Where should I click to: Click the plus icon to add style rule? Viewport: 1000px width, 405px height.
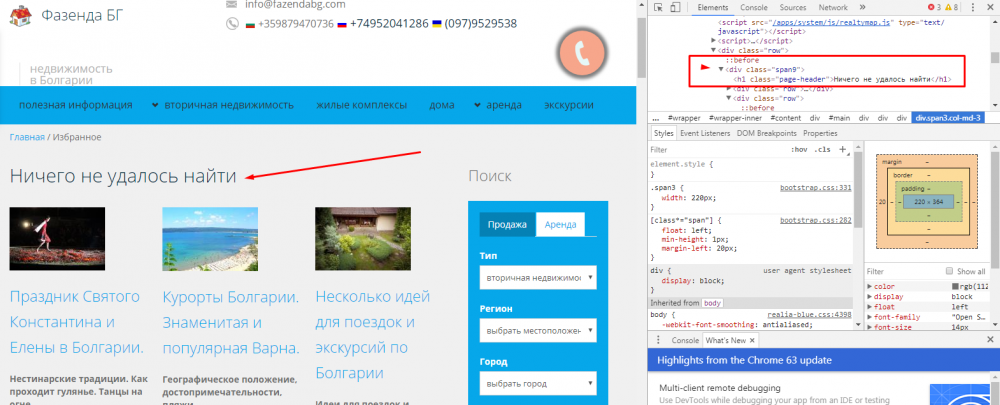coord(842,149)
